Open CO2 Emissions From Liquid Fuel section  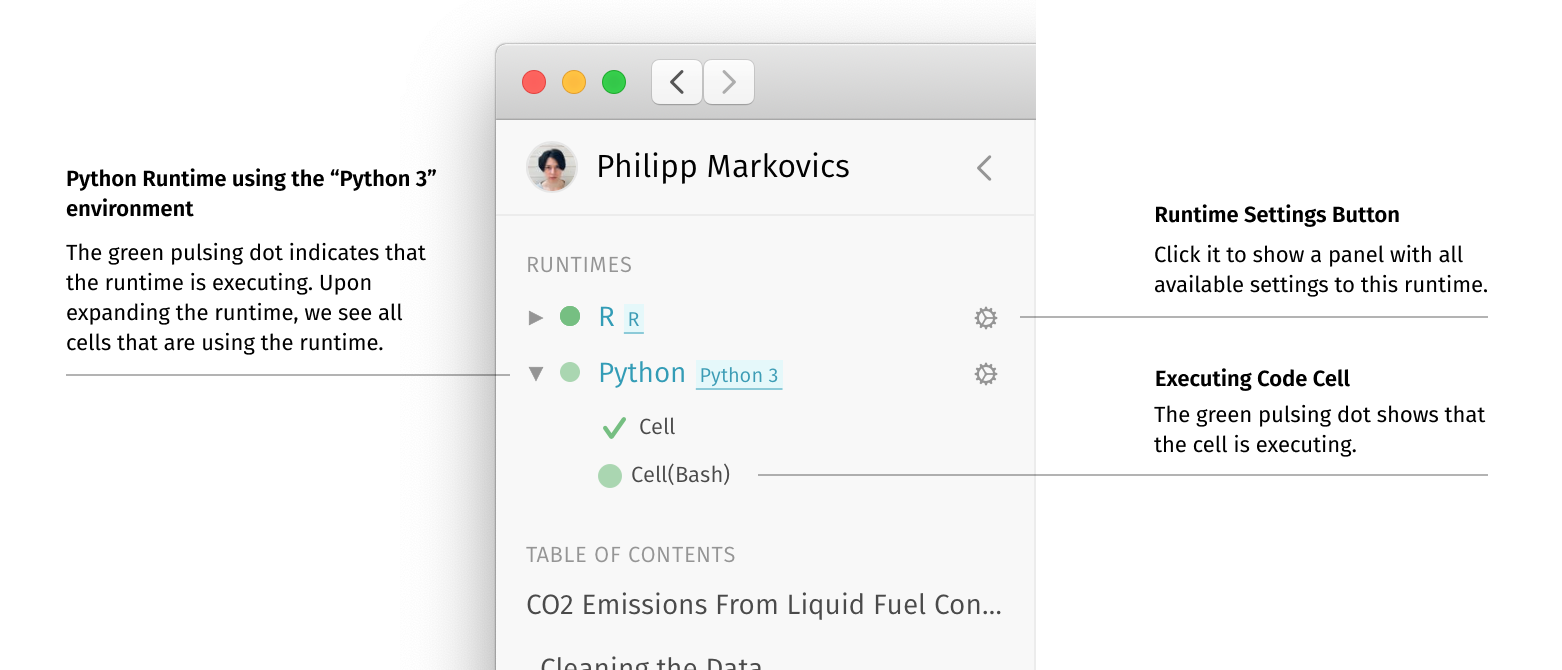point(764,605)
